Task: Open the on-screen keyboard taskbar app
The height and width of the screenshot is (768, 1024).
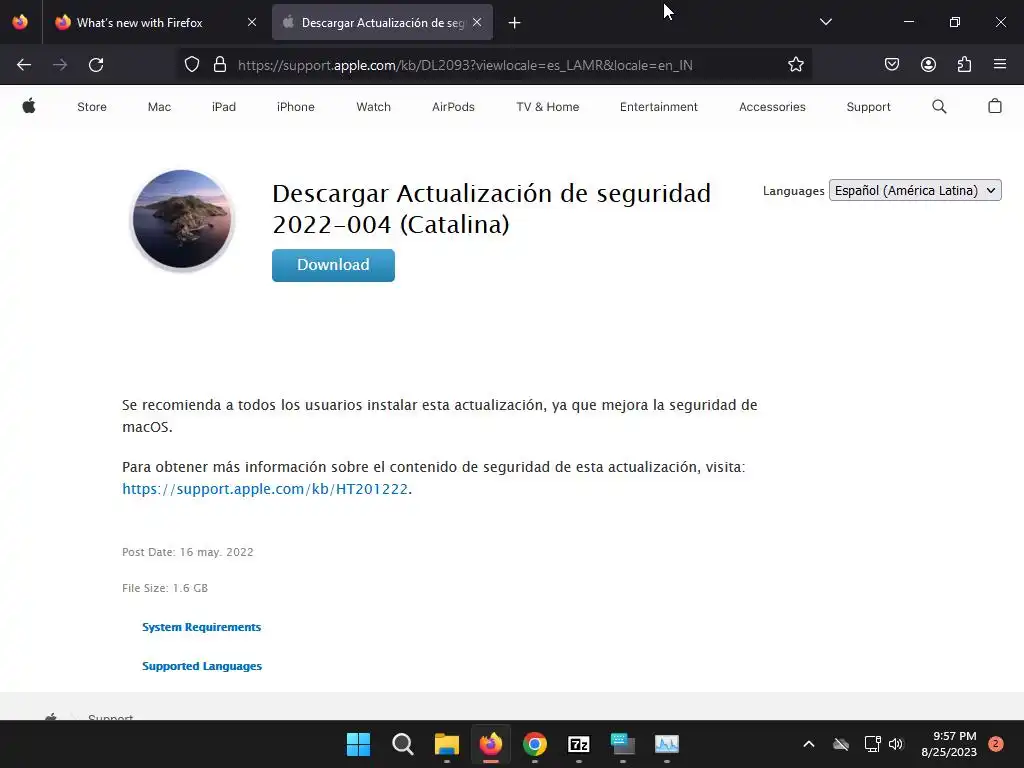Action: coord(622,744)
